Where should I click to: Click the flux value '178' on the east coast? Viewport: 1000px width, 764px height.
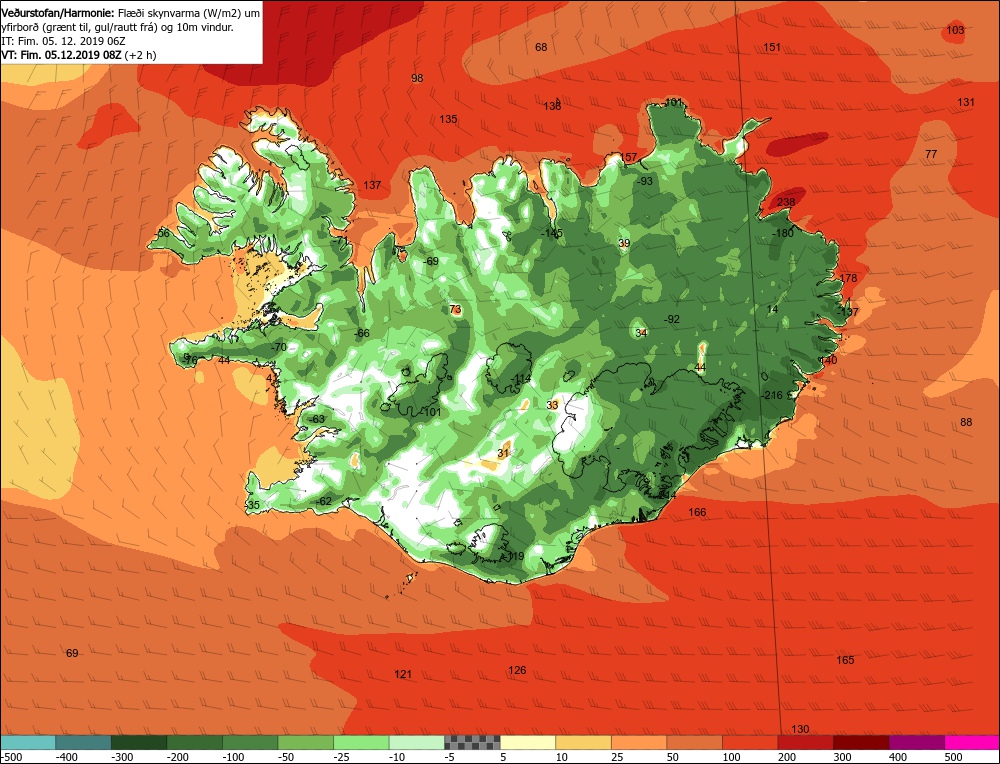click(848, 278)
